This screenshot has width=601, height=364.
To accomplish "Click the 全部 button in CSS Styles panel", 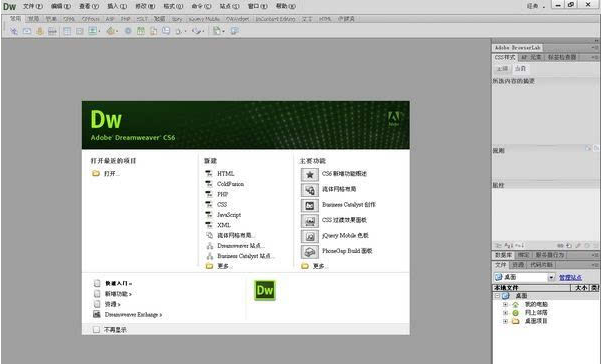I will [502, 69].
